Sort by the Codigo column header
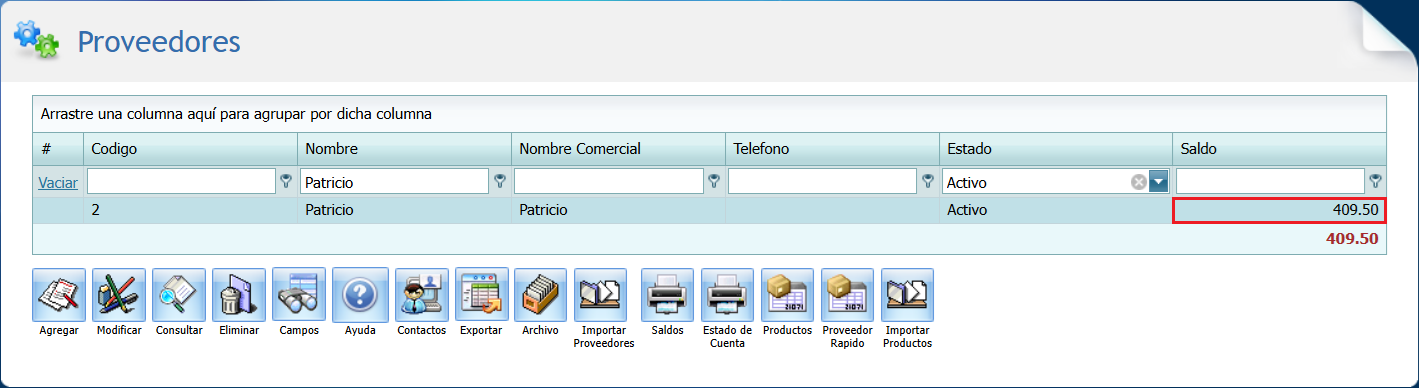The image size is (1419, 388). [190, 149]
